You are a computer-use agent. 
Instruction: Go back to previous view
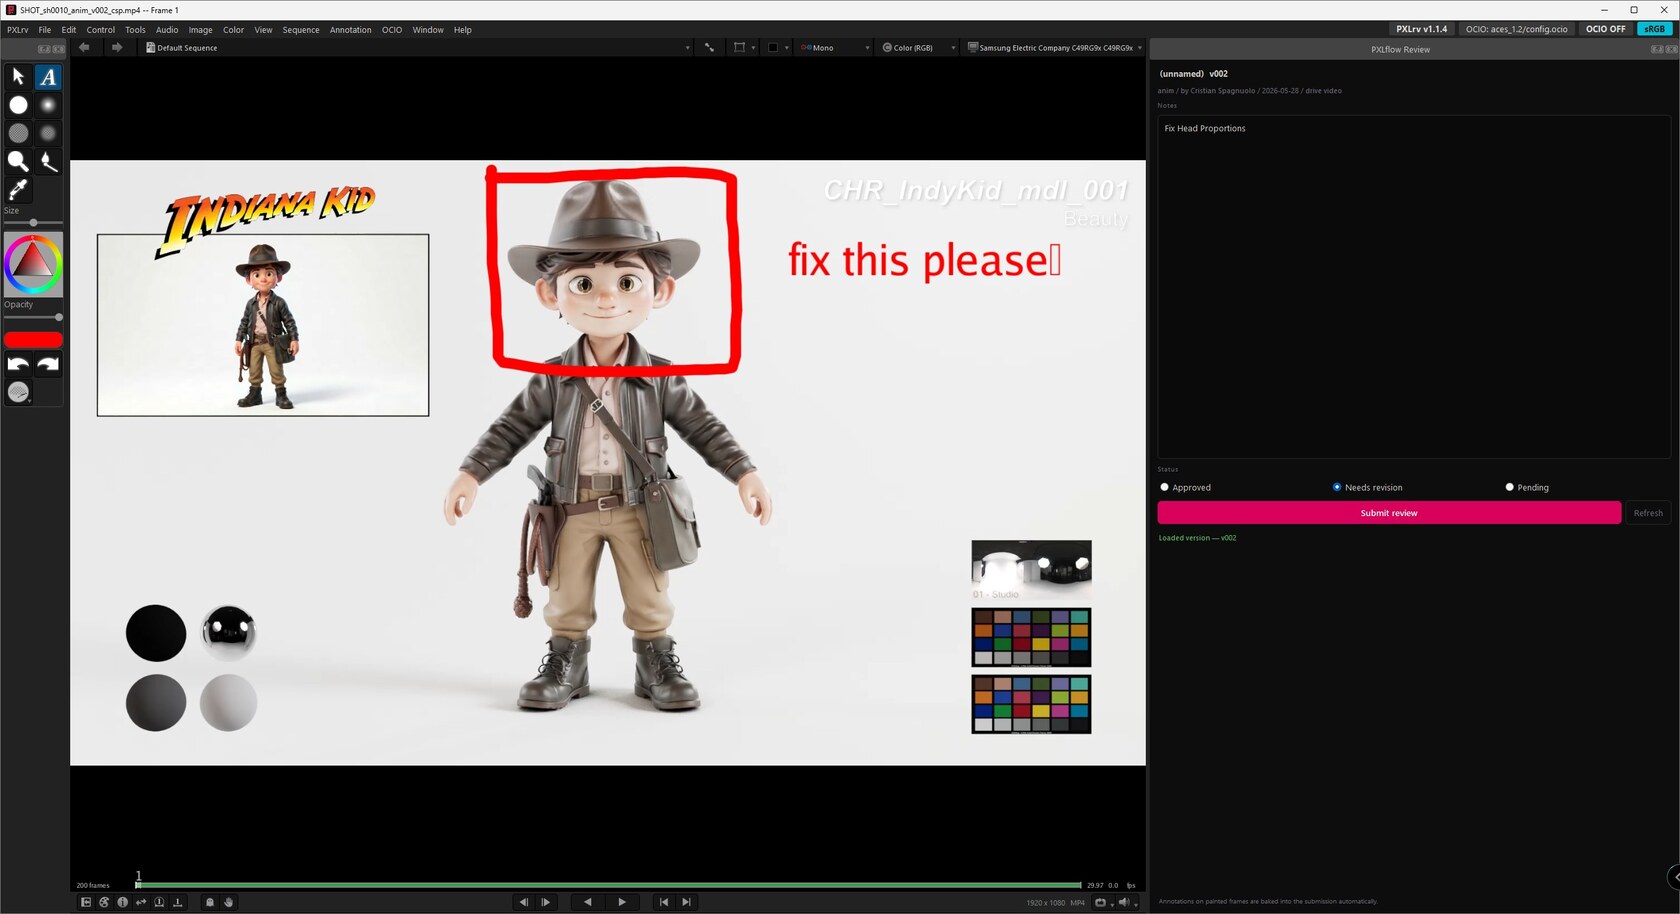click(84, 47)
